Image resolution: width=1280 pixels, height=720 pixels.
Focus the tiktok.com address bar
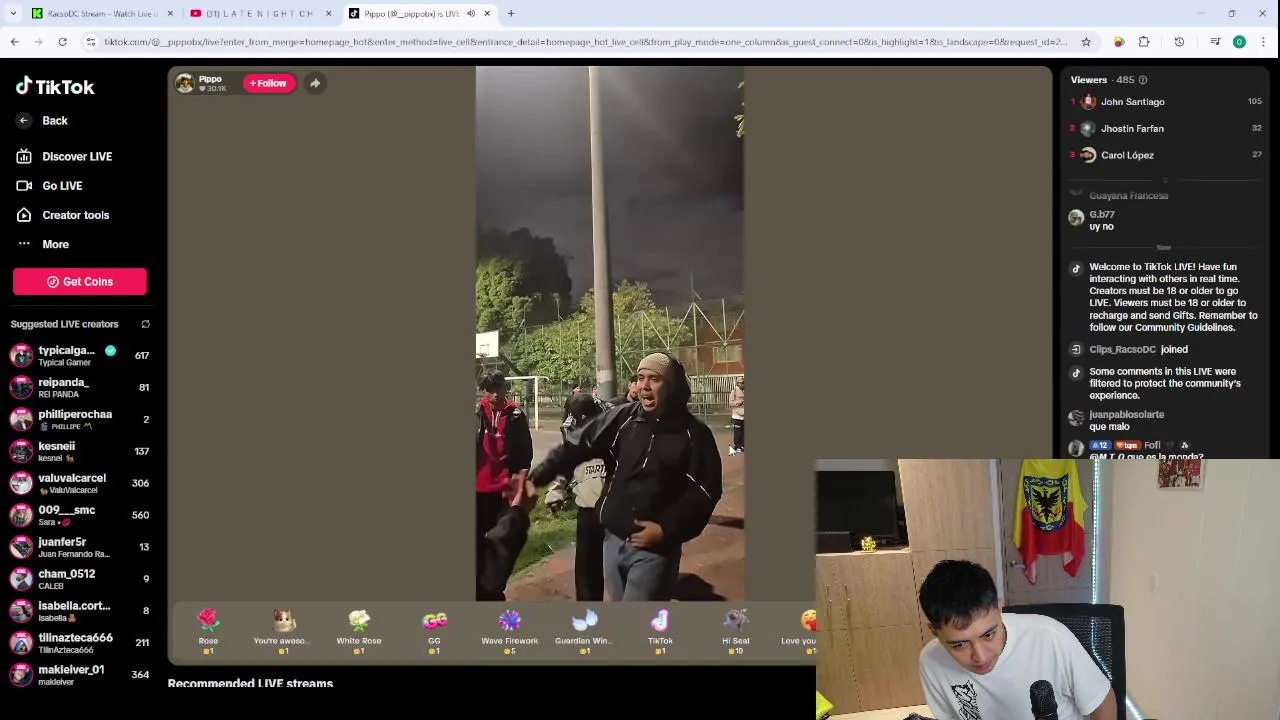(586, 42)
